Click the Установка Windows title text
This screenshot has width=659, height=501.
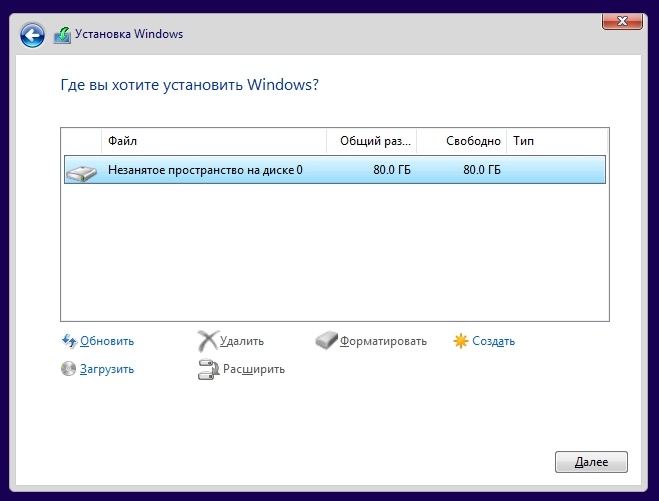click(129, 34)
